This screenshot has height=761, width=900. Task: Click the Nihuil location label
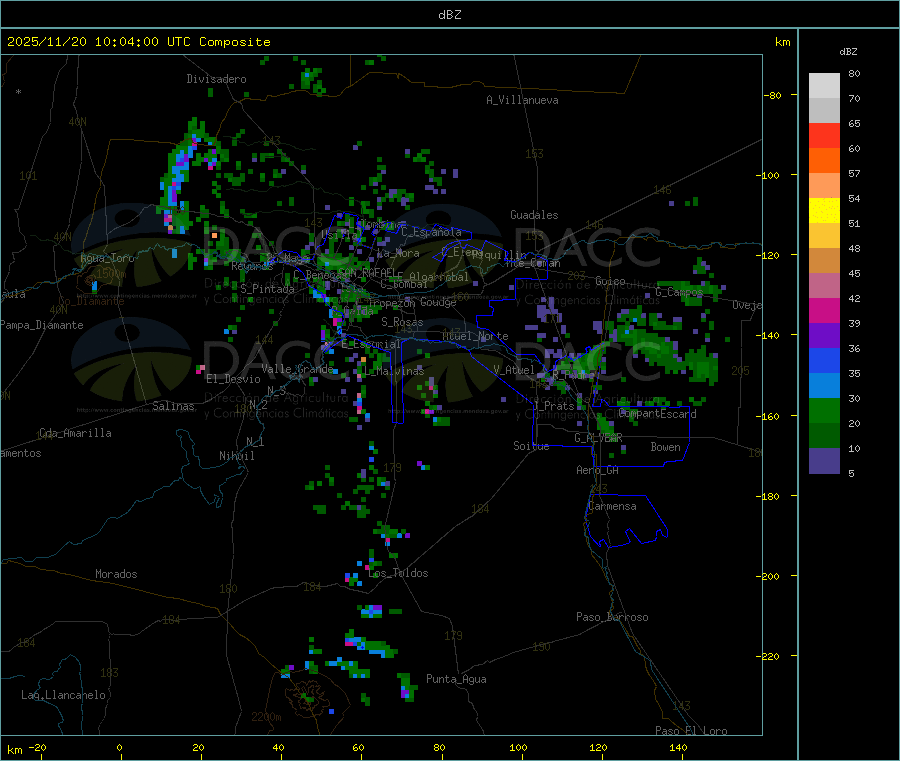[x=236, y=456]
